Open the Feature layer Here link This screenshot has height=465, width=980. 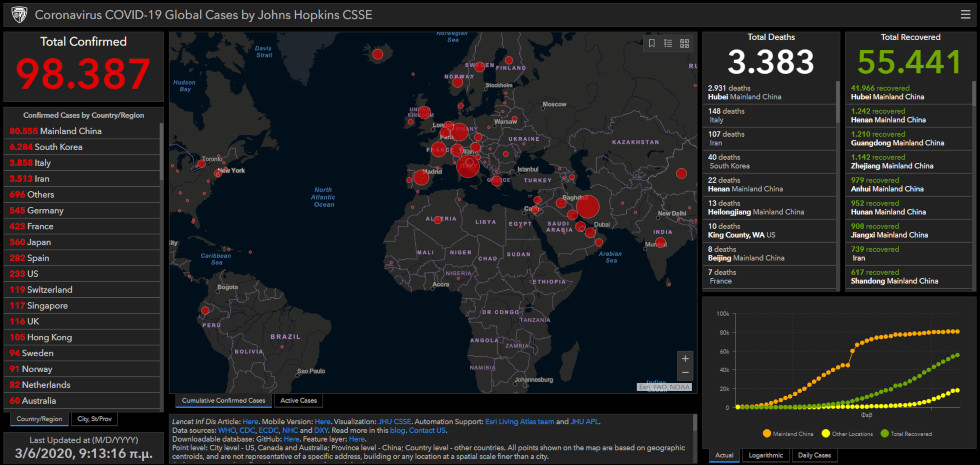tap(357, 439)
